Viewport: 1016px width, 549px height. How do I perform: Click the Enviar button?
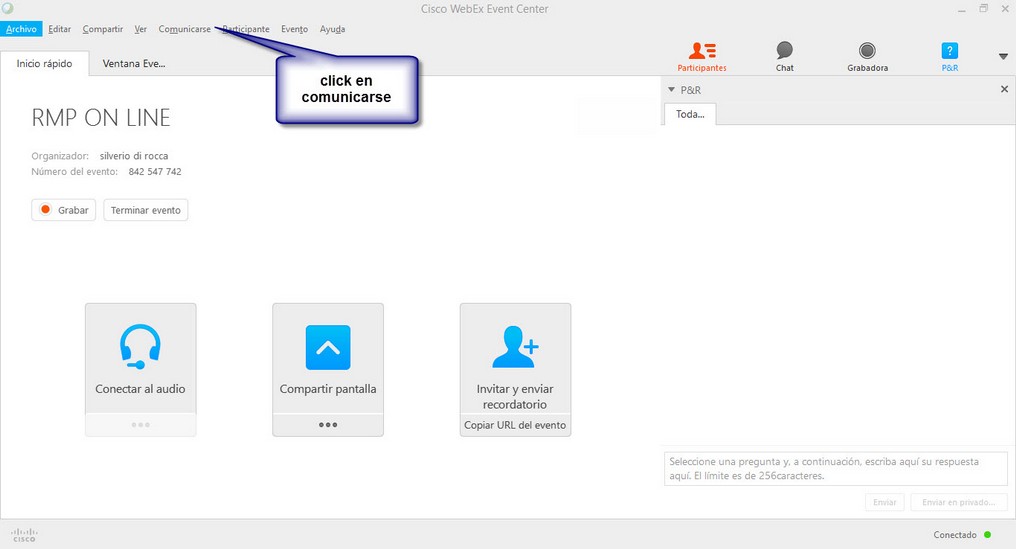(x=884, y=502)
